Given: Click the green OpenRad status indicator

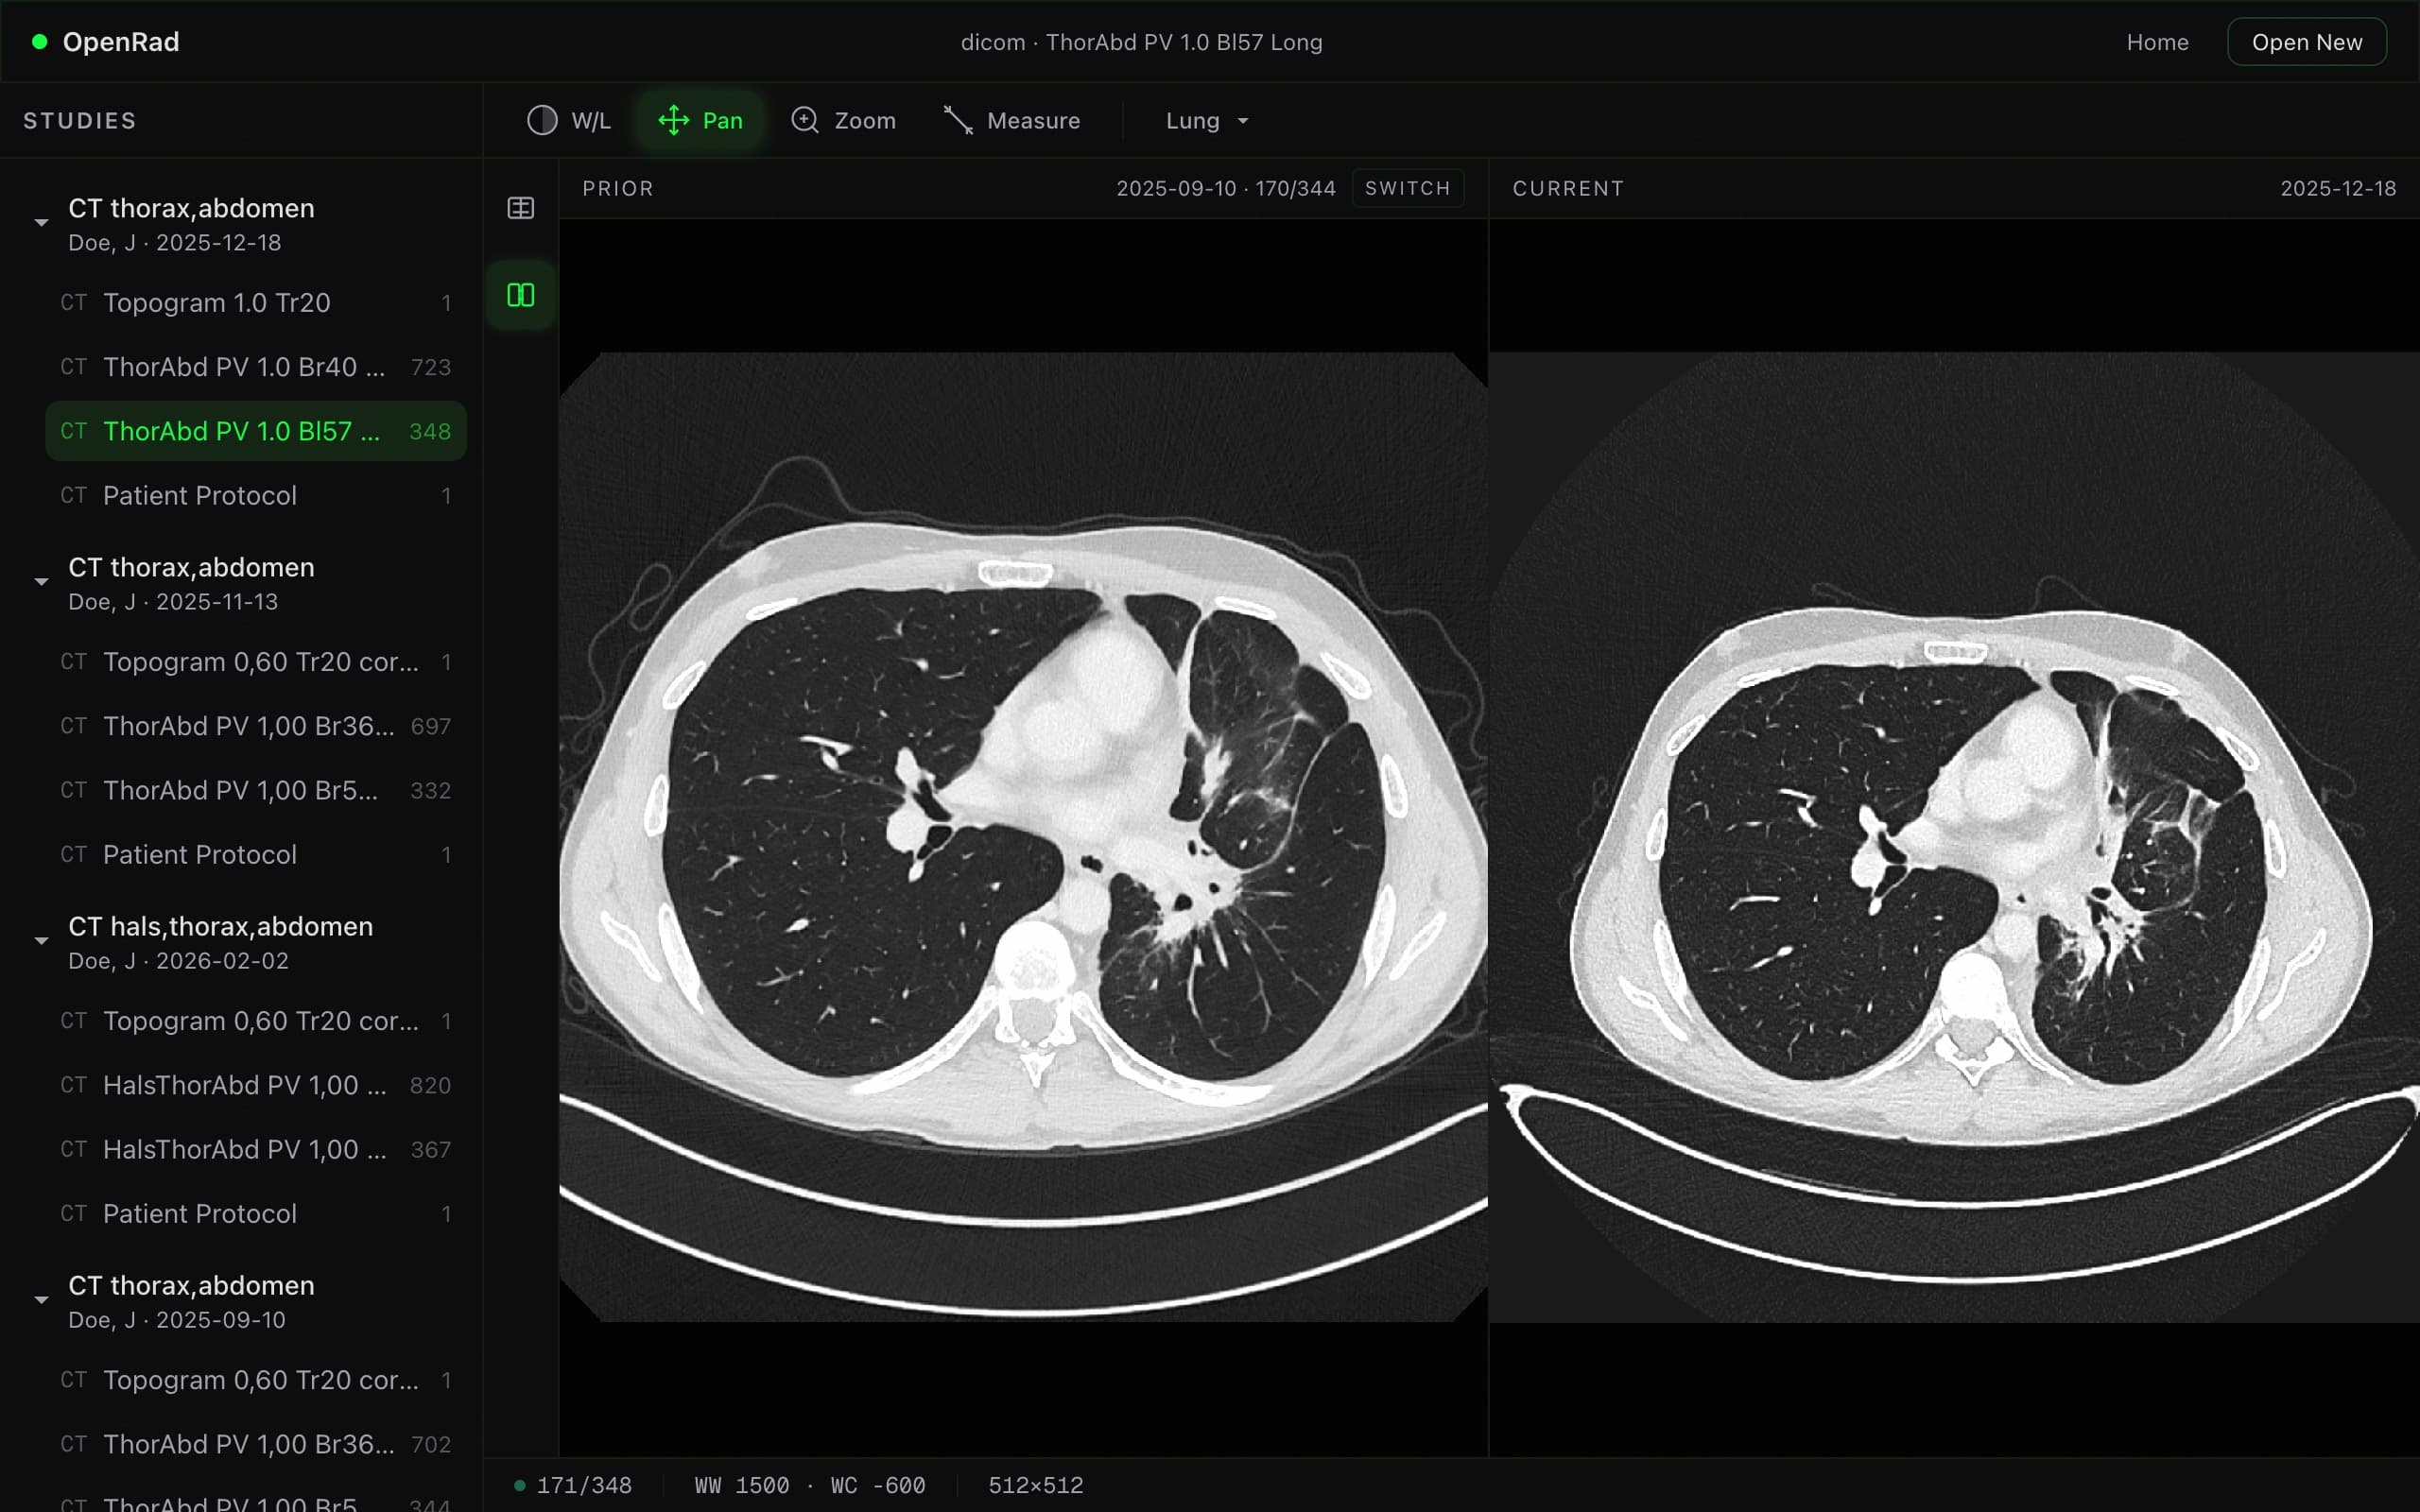Looking at the screenshot, I should tap(40, 41).
